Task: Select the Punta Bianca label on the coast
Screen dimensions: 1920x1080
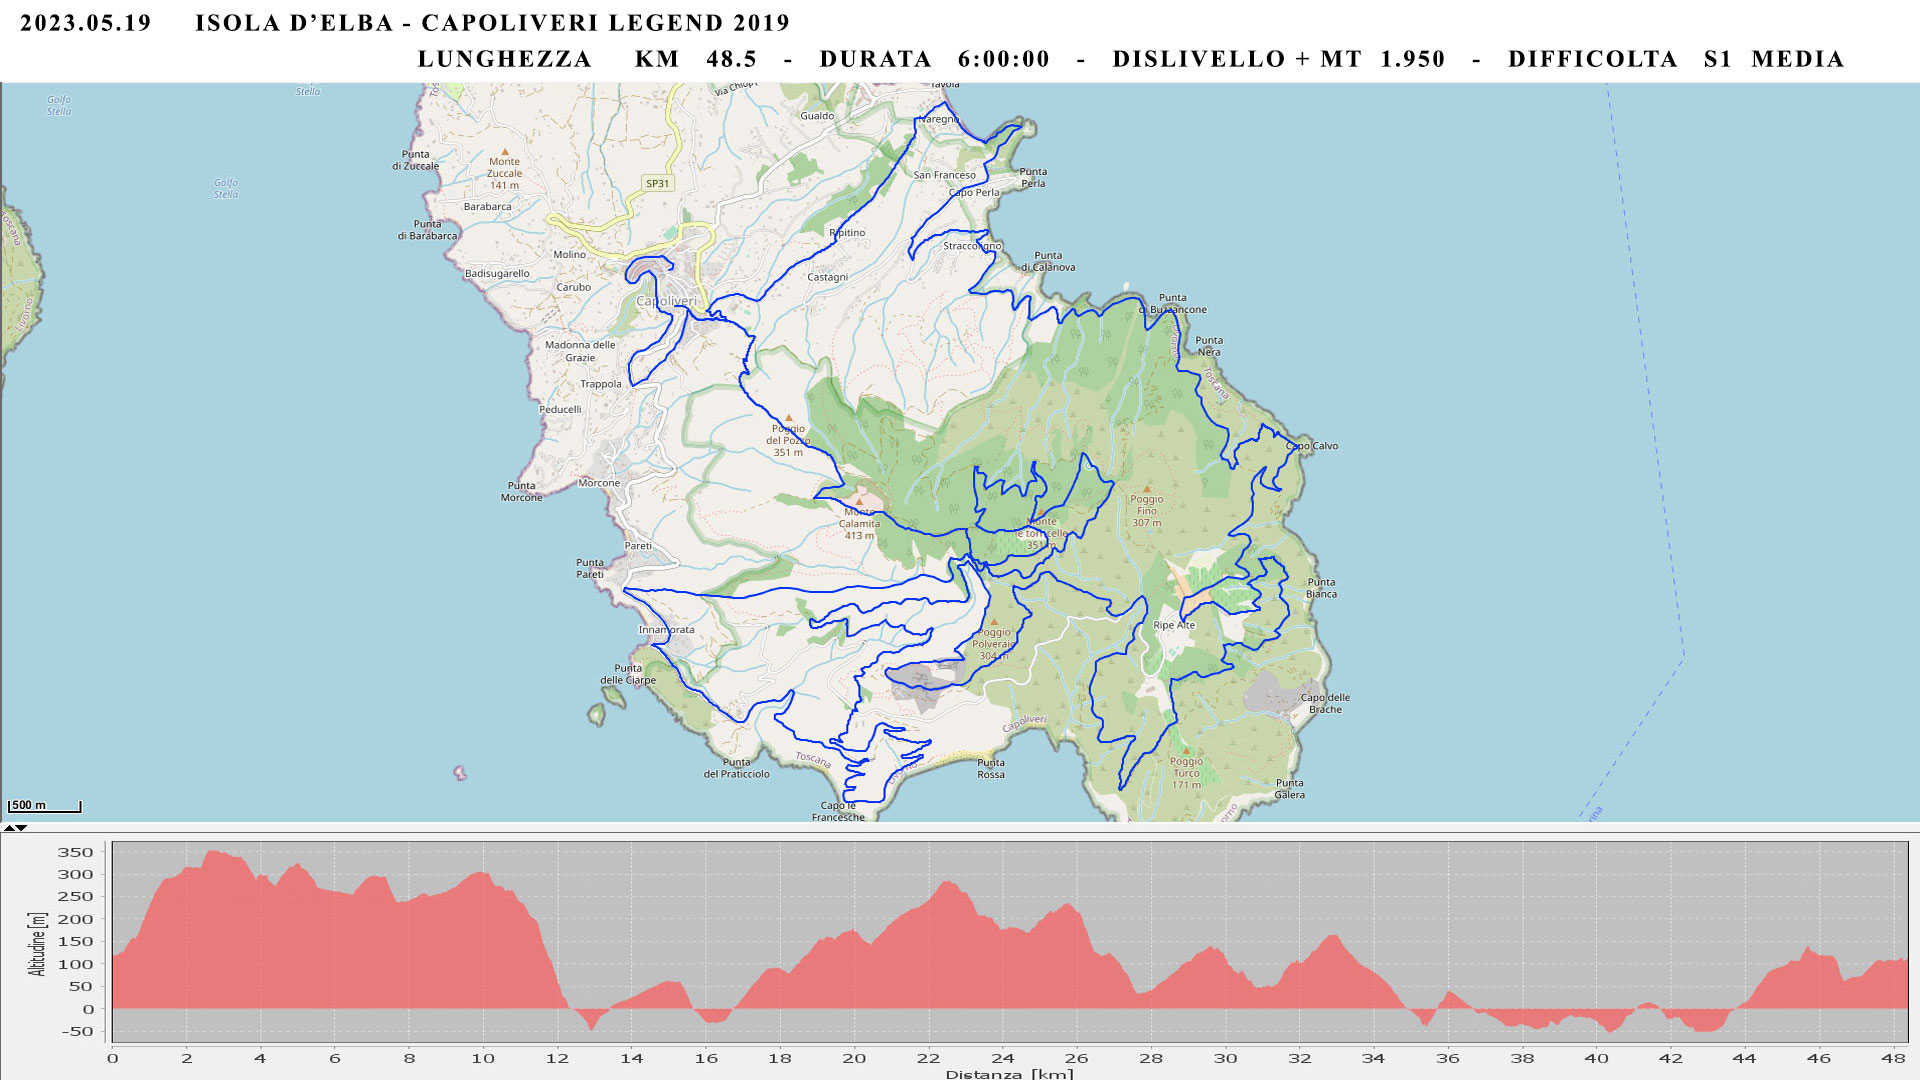Action: (x=1321, y=588)
